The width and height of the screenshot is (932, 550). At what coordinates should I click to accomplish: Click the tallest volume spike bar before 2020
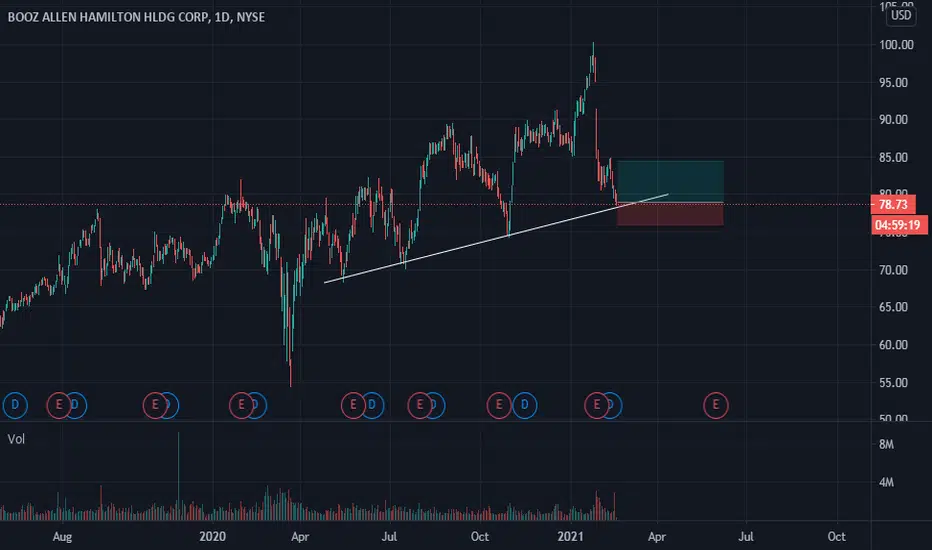(178, 476)
